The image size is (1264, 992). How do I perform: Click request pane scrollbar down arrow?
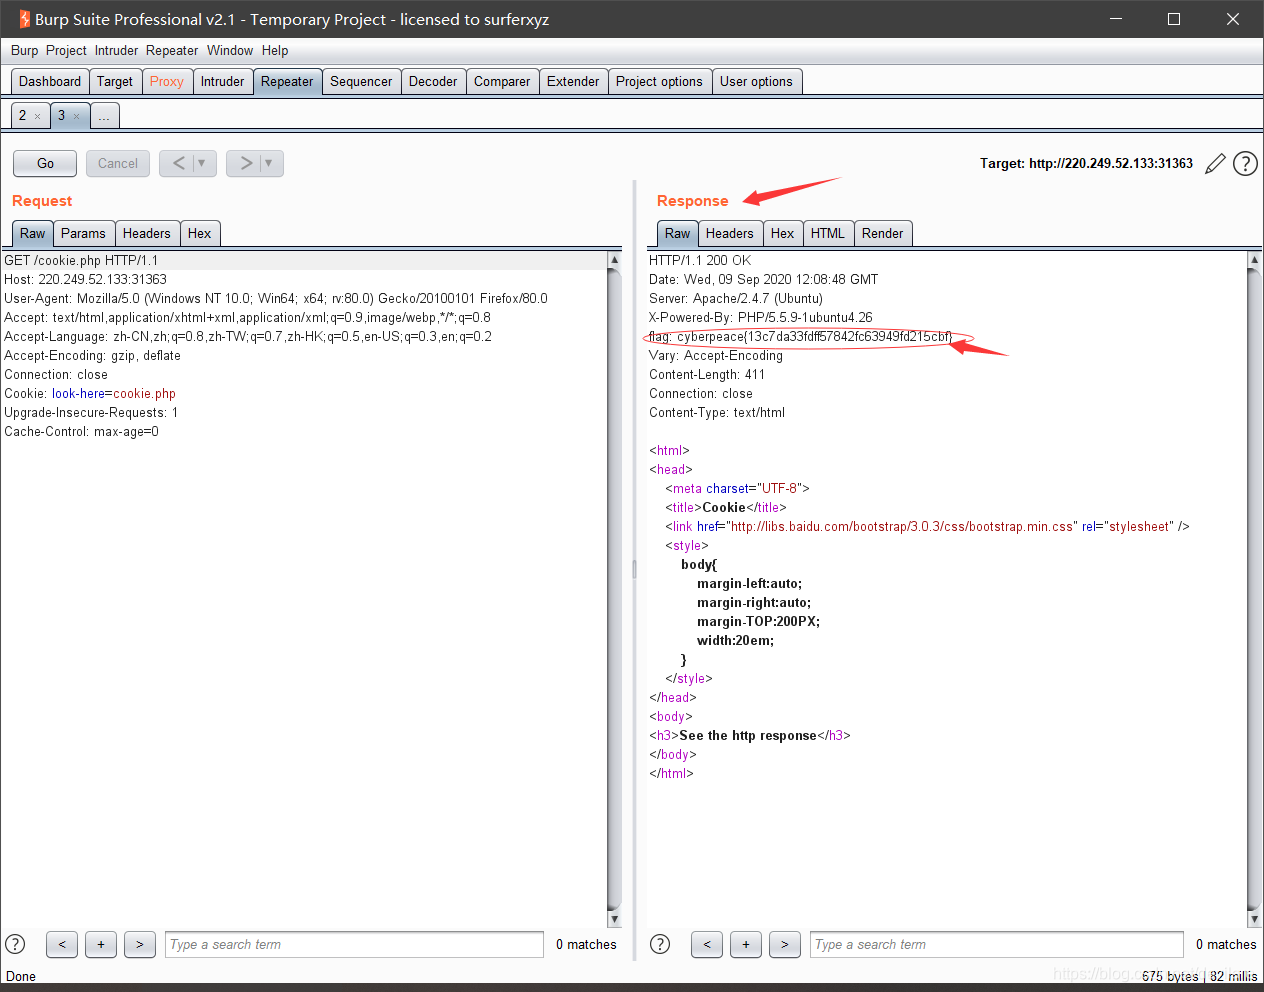(614, 919)
